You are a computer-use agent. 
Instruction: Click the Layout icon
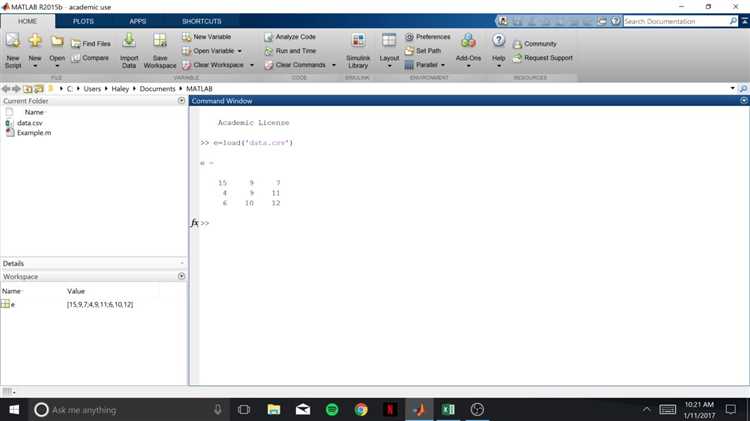pyautogui.click(x=389, y=41)
